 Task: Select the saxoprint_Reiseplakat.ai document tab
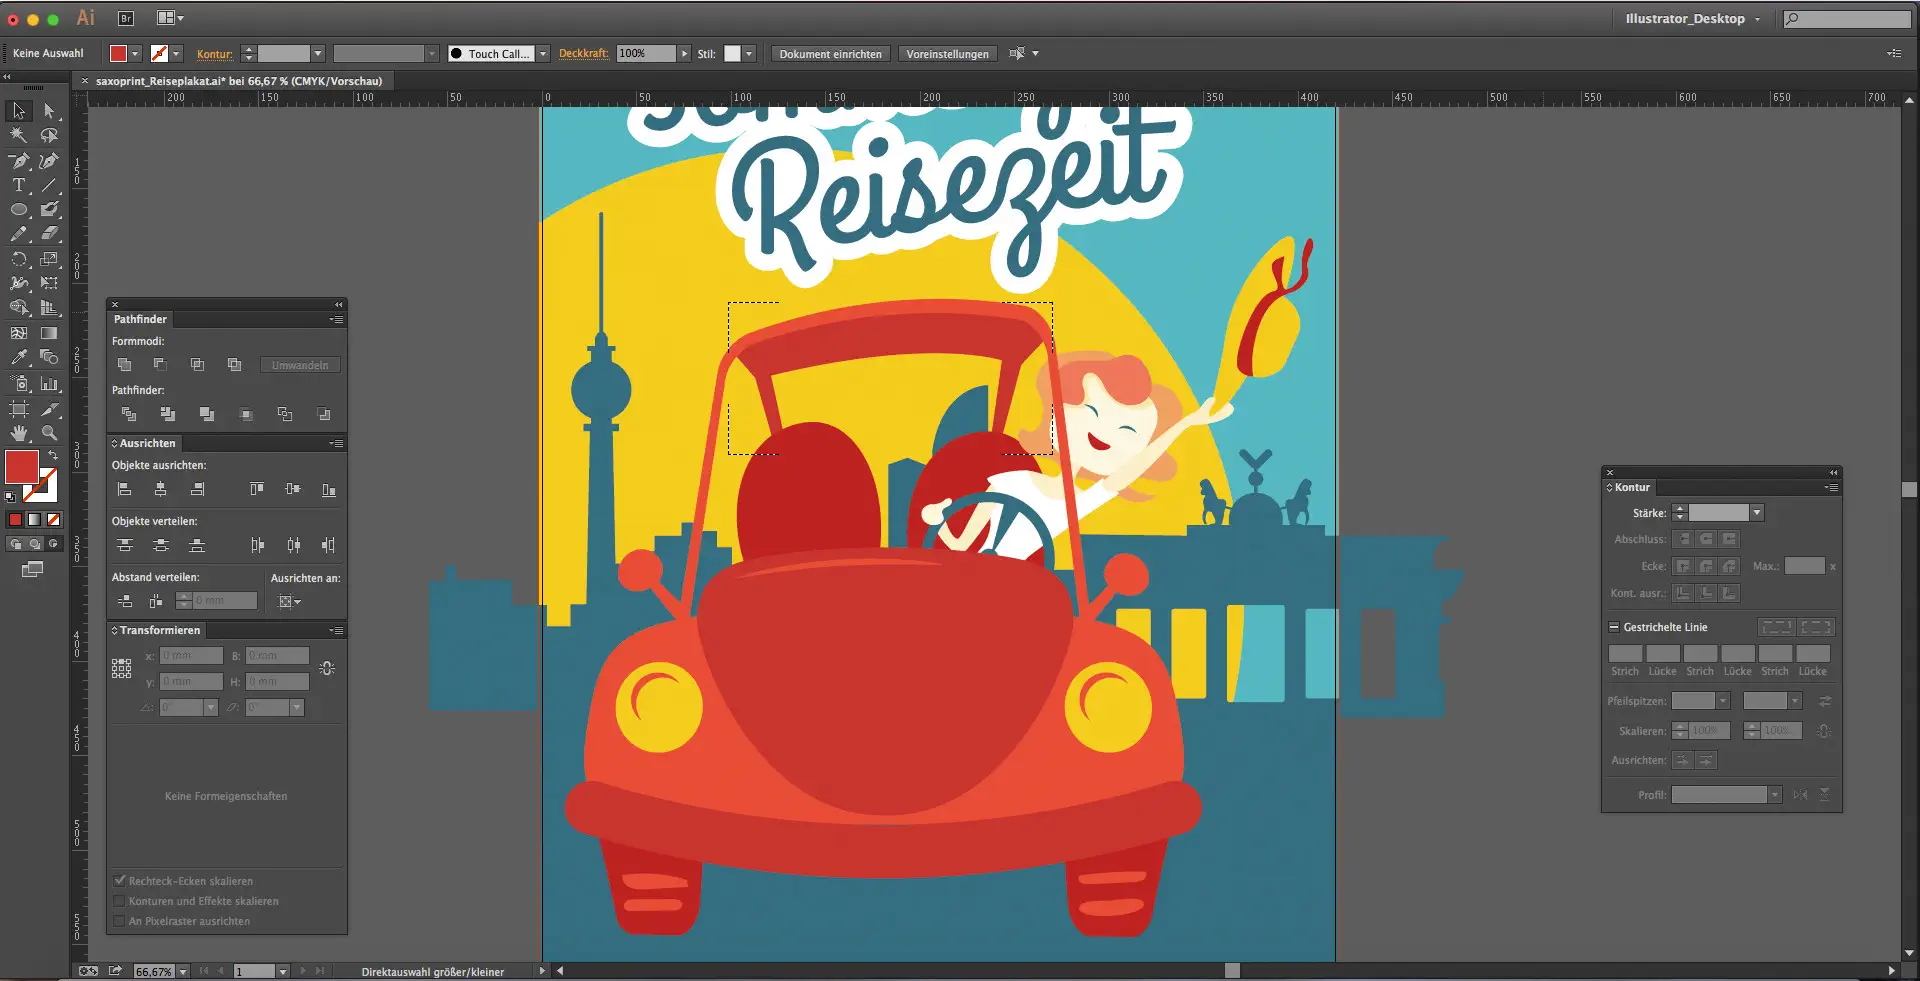coord(237,80)
